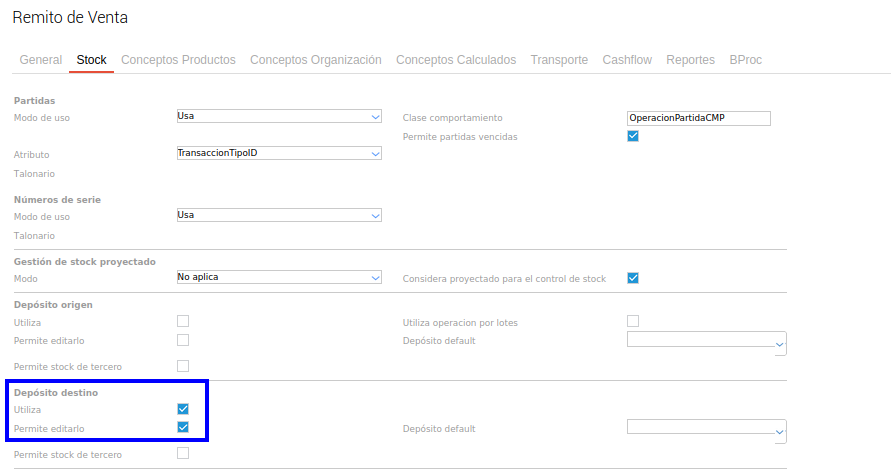
Task: Open the General tab
Action: (41, 60)
